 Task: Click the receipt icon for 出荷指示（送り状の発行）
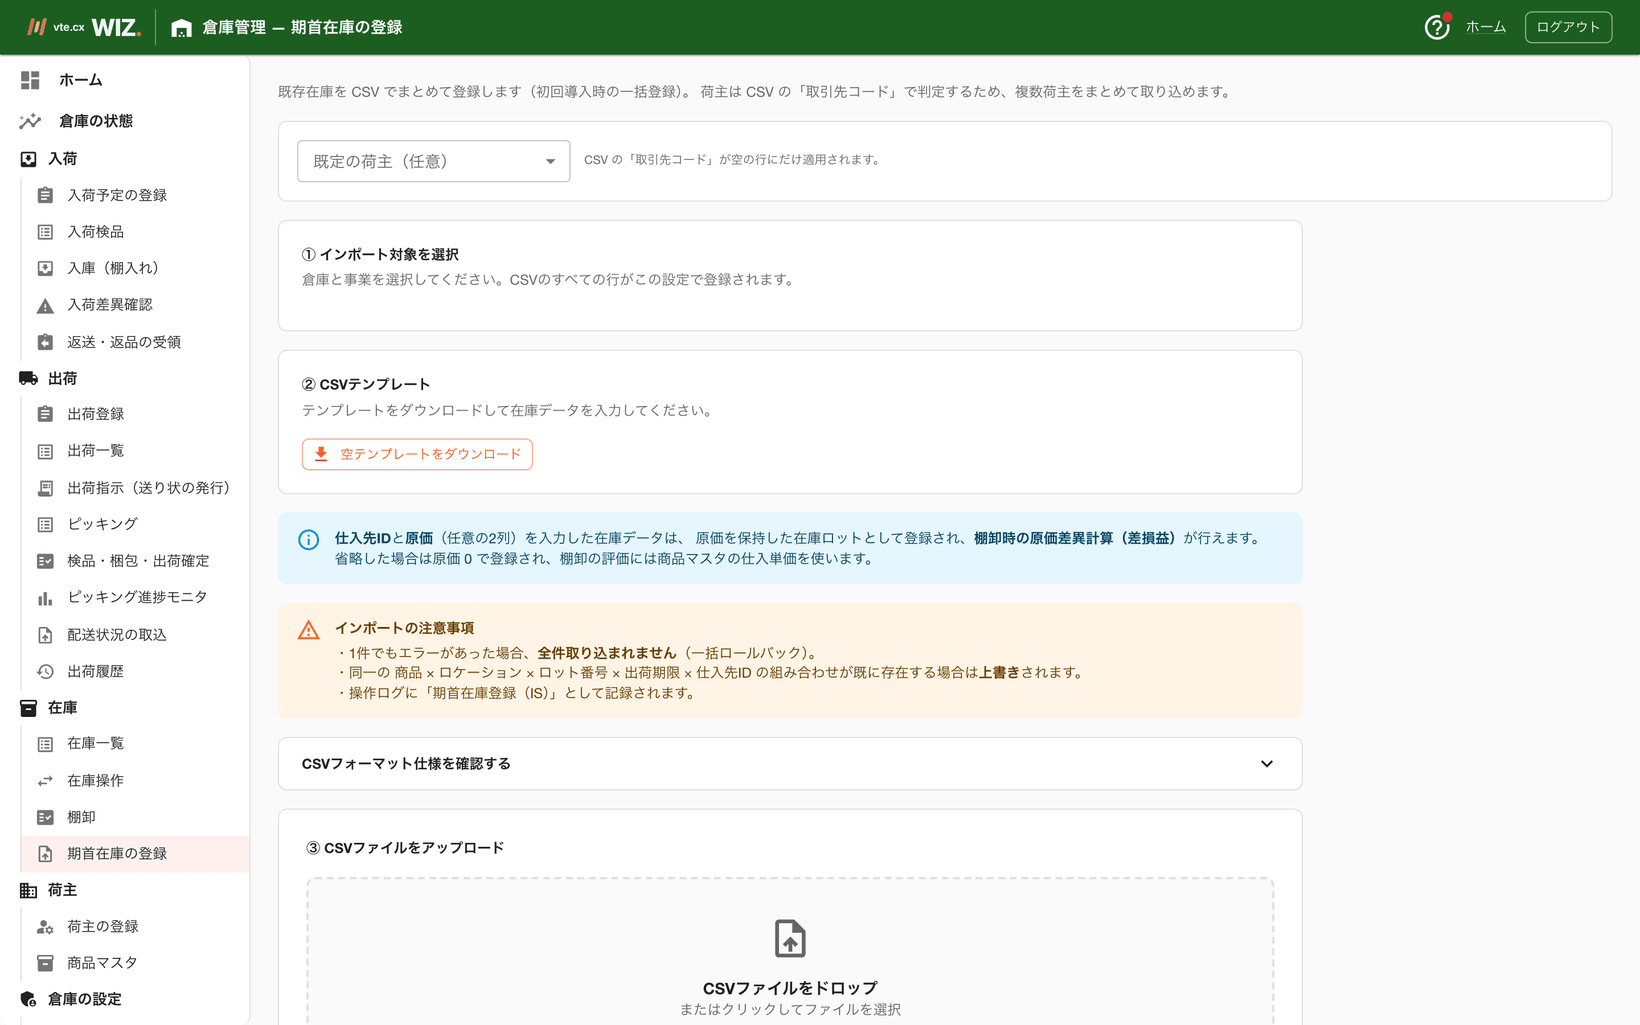tap(45, 488)
